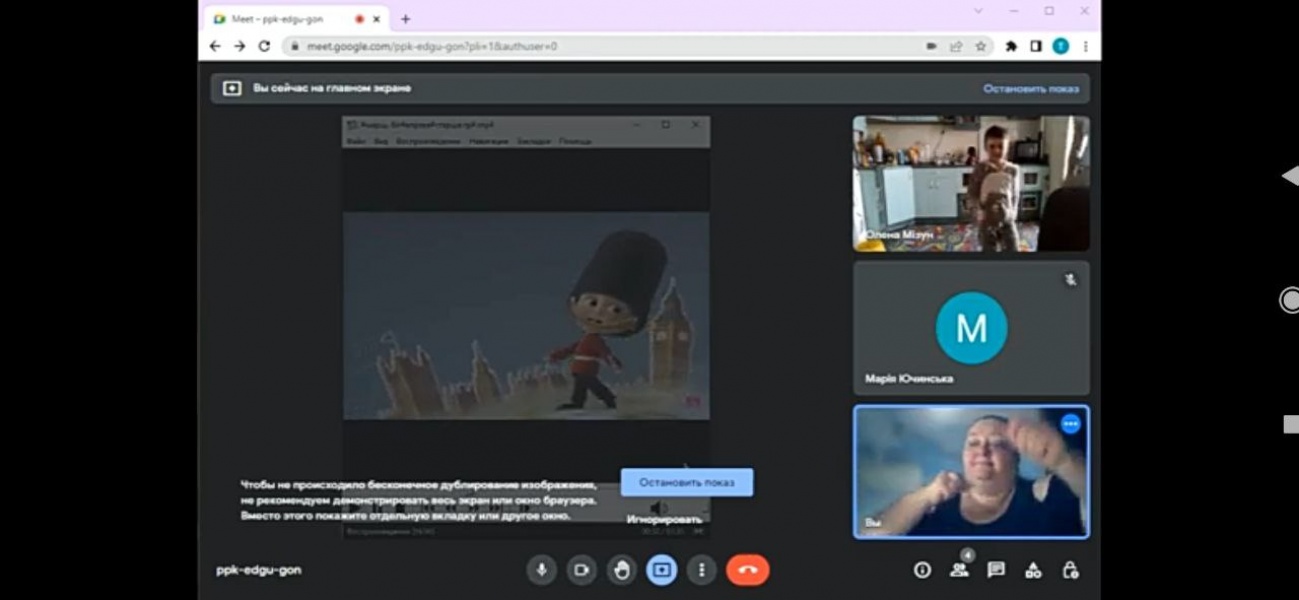The height and width of the screenshot is (600, 1299).
Task: Open meeting details info icon
Action: tap(922, 570)
